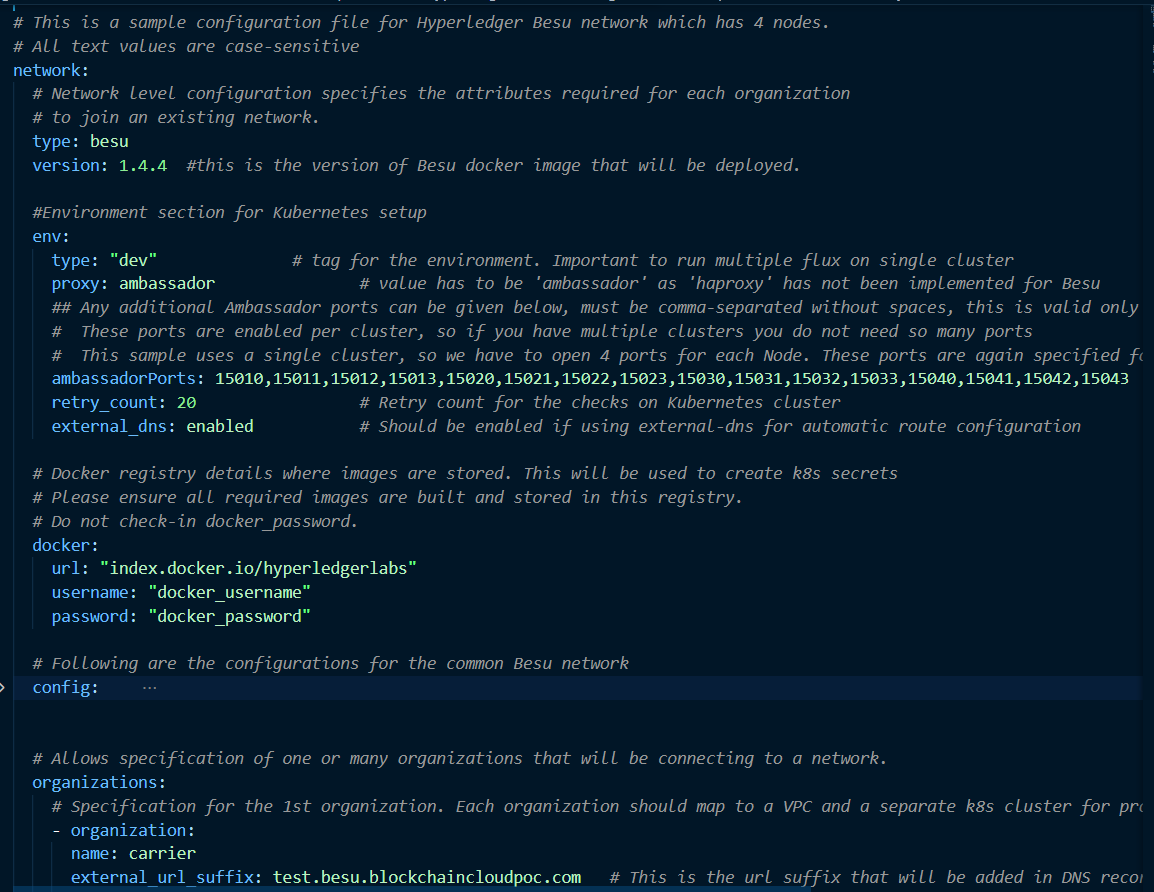
Task: Click the 'proxy:' key
Action: (80, 283)
